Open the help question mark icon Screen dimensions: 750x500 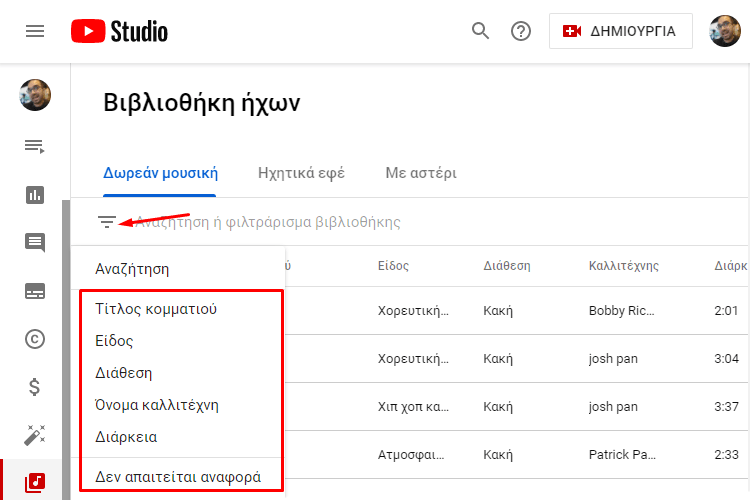(x=521, y=31)
